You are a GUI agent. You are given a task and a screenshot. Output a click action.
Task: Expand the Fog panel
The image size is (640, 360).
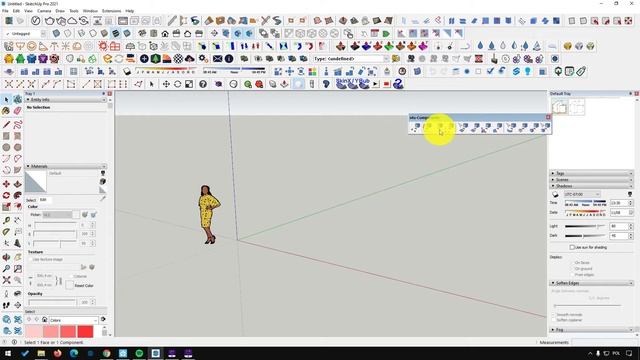[x=591, y=329]
